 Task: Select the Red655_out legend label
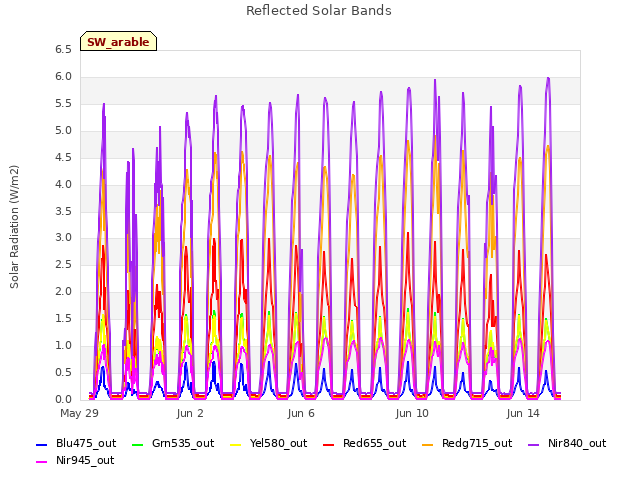tap(374, 443)
